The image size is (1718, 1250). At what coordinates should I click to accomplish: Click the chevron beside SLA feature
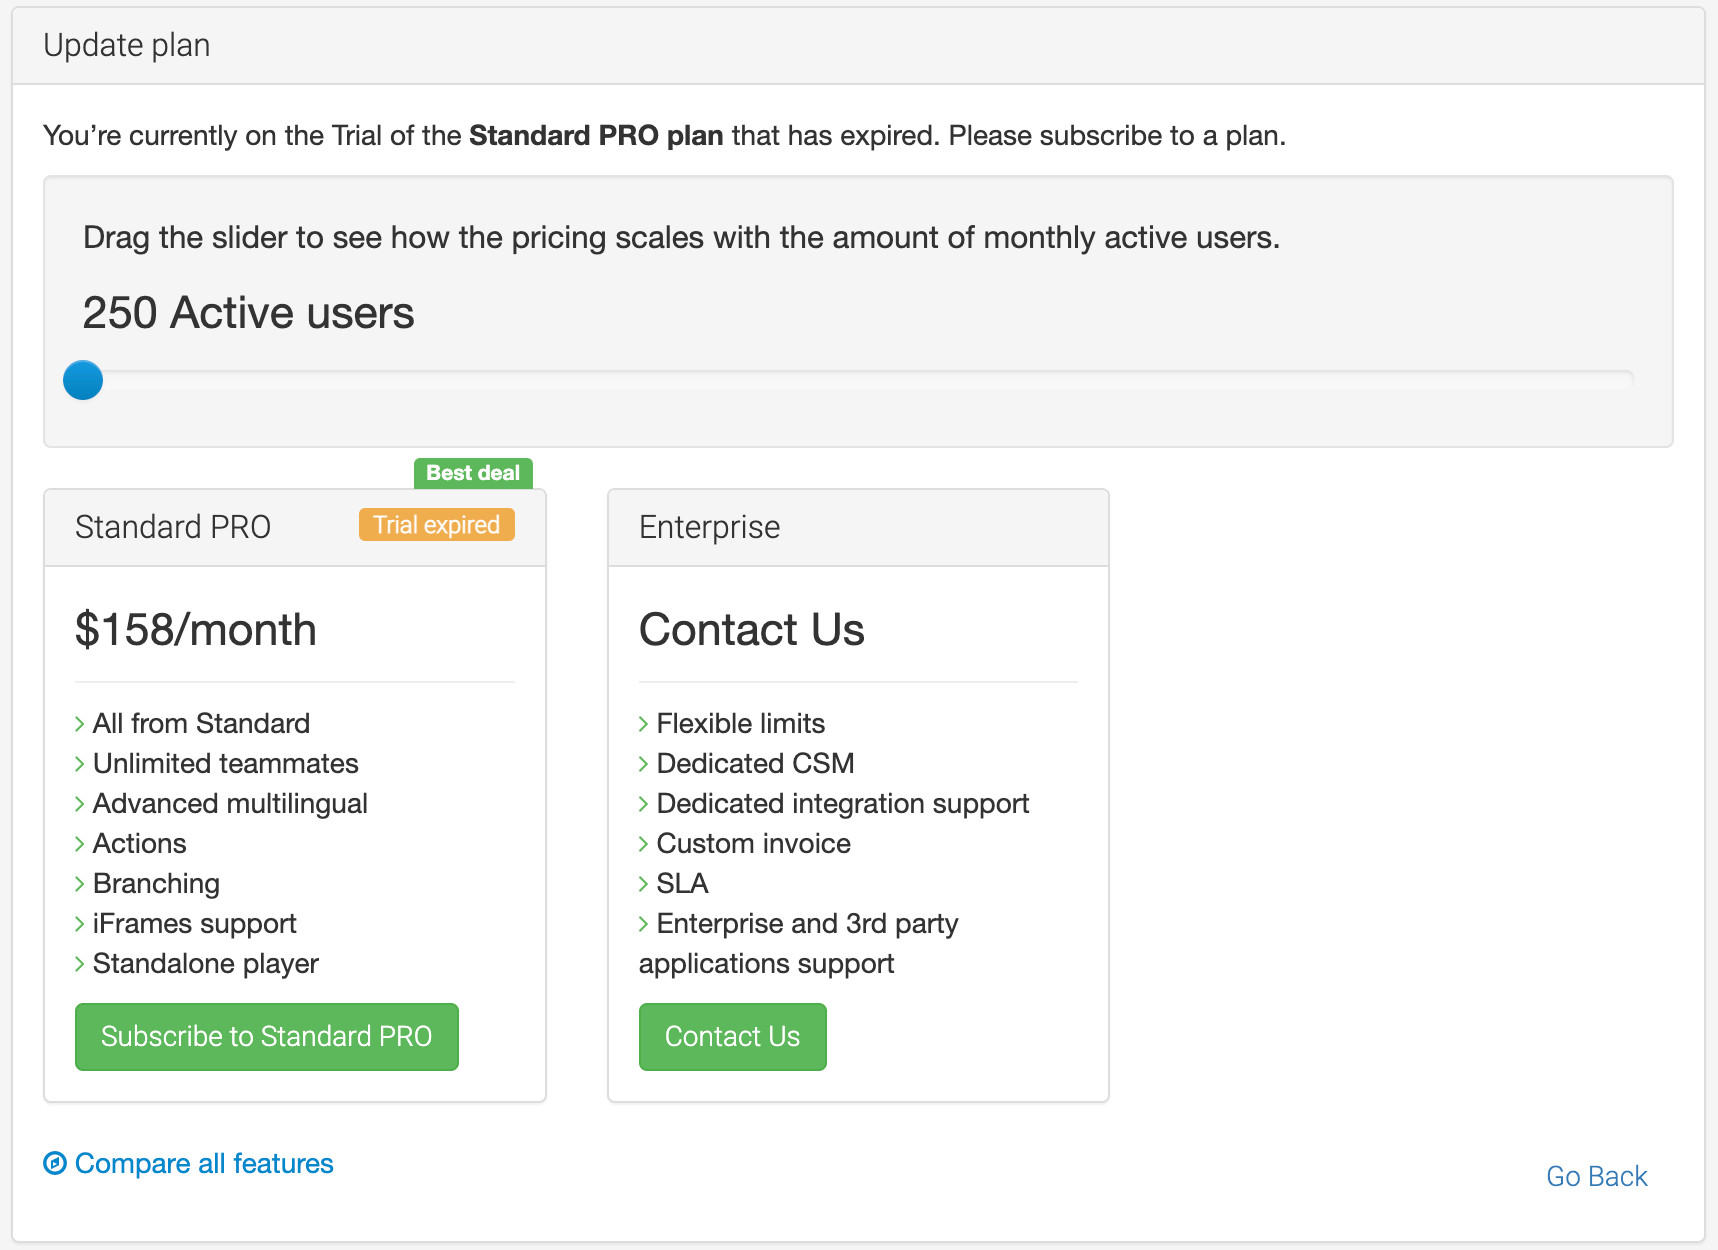644,884
